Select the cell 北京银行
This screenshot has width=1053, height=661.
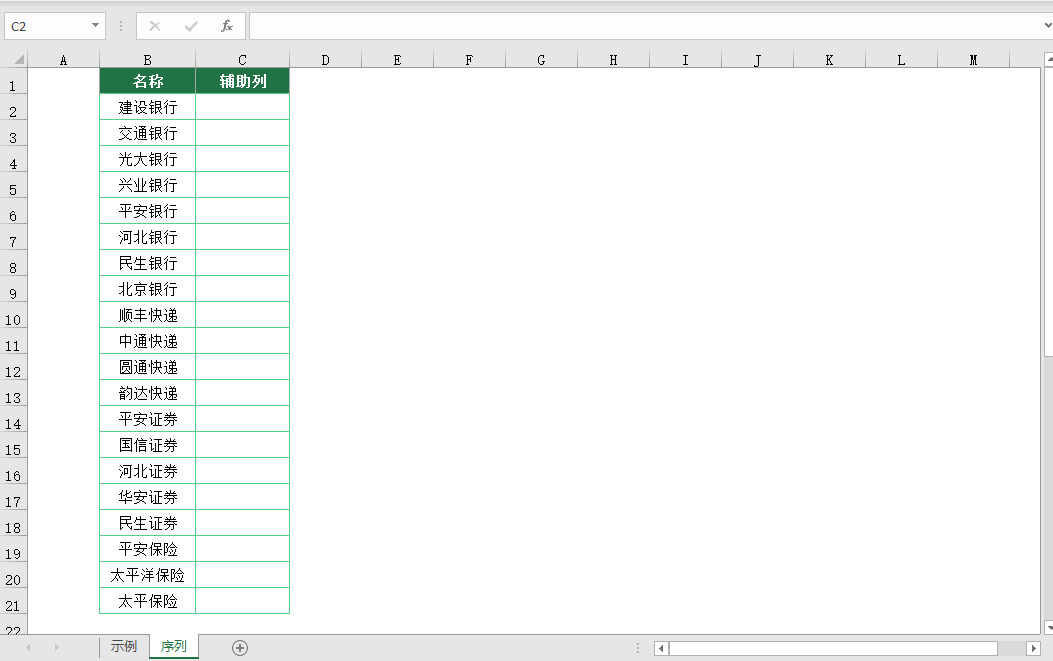(x=147, y=289)
